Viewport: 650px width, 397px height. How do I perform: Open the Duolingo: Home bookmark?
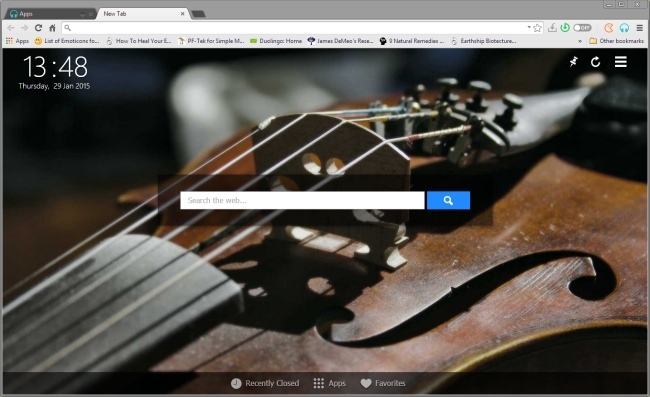[x=276, y=41]
